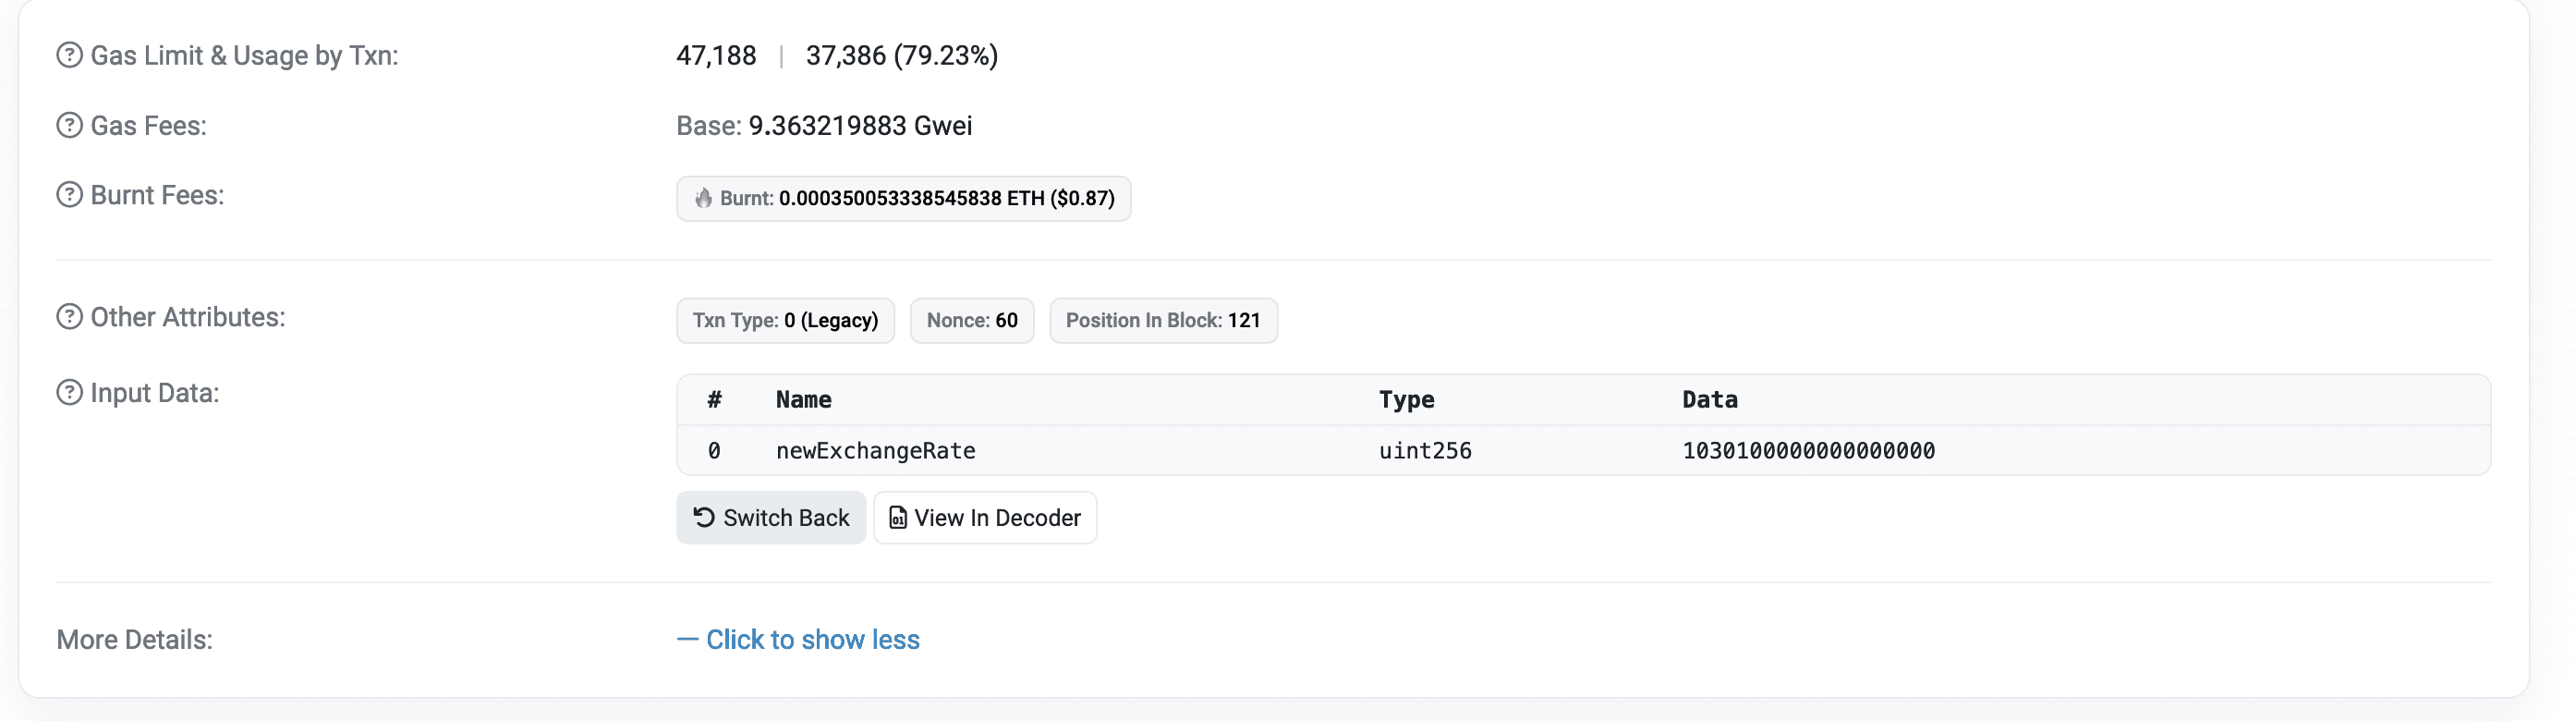The height and width of the screenshot is (721, 2576).
Task: Click help icon beside Other Attributes
Action: point(69,317)
